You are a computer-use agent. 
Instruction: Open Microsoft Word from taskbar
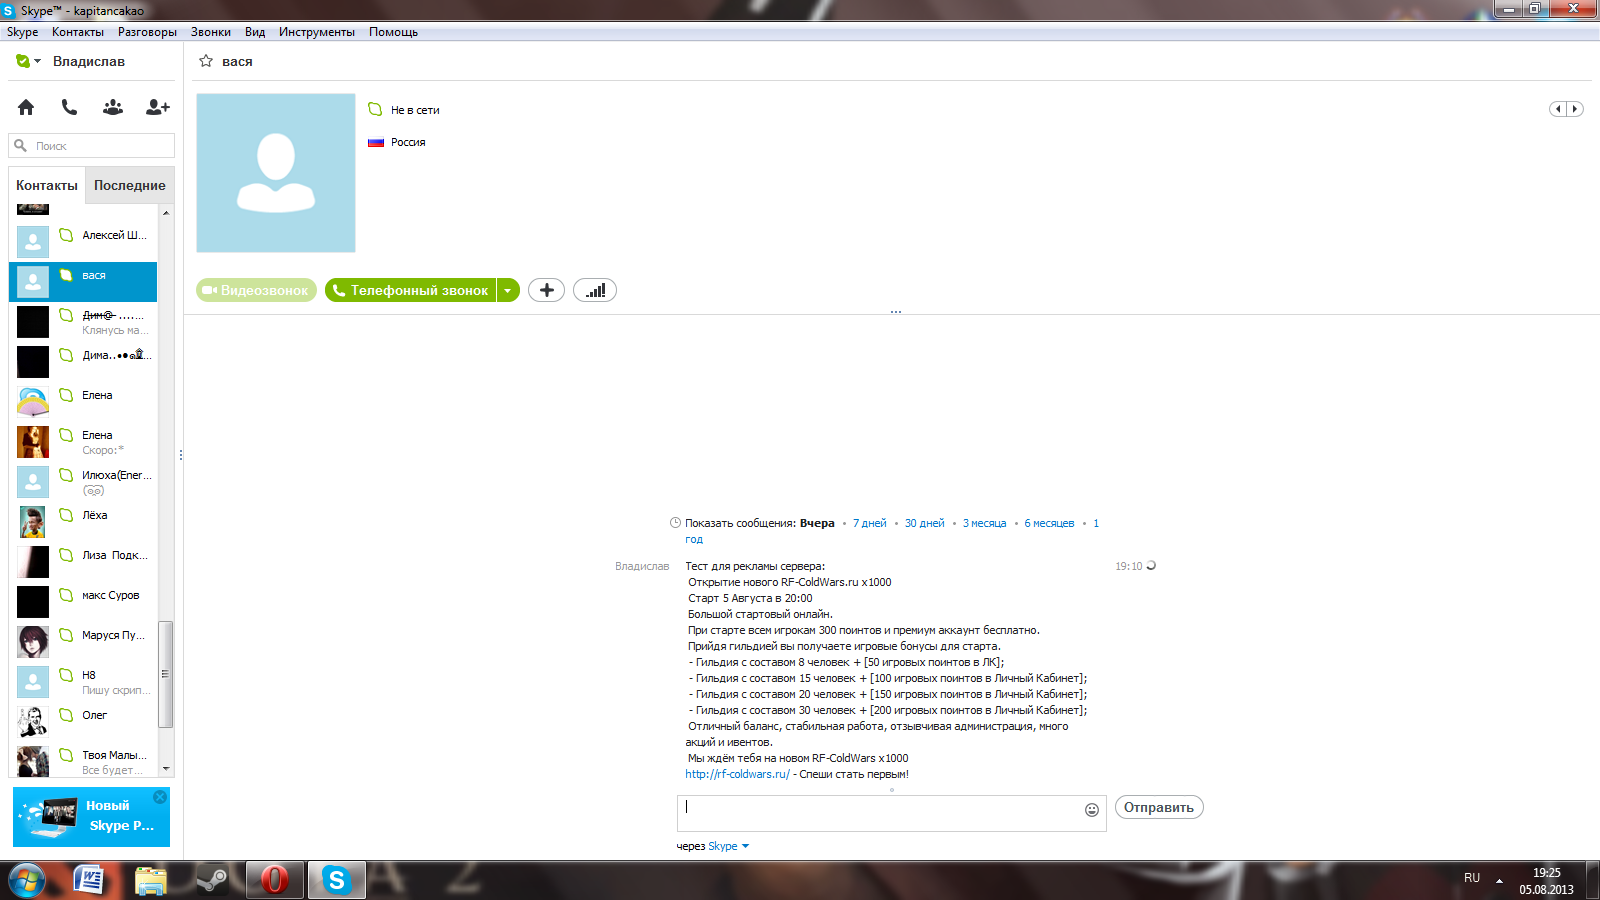coord(89,880)
